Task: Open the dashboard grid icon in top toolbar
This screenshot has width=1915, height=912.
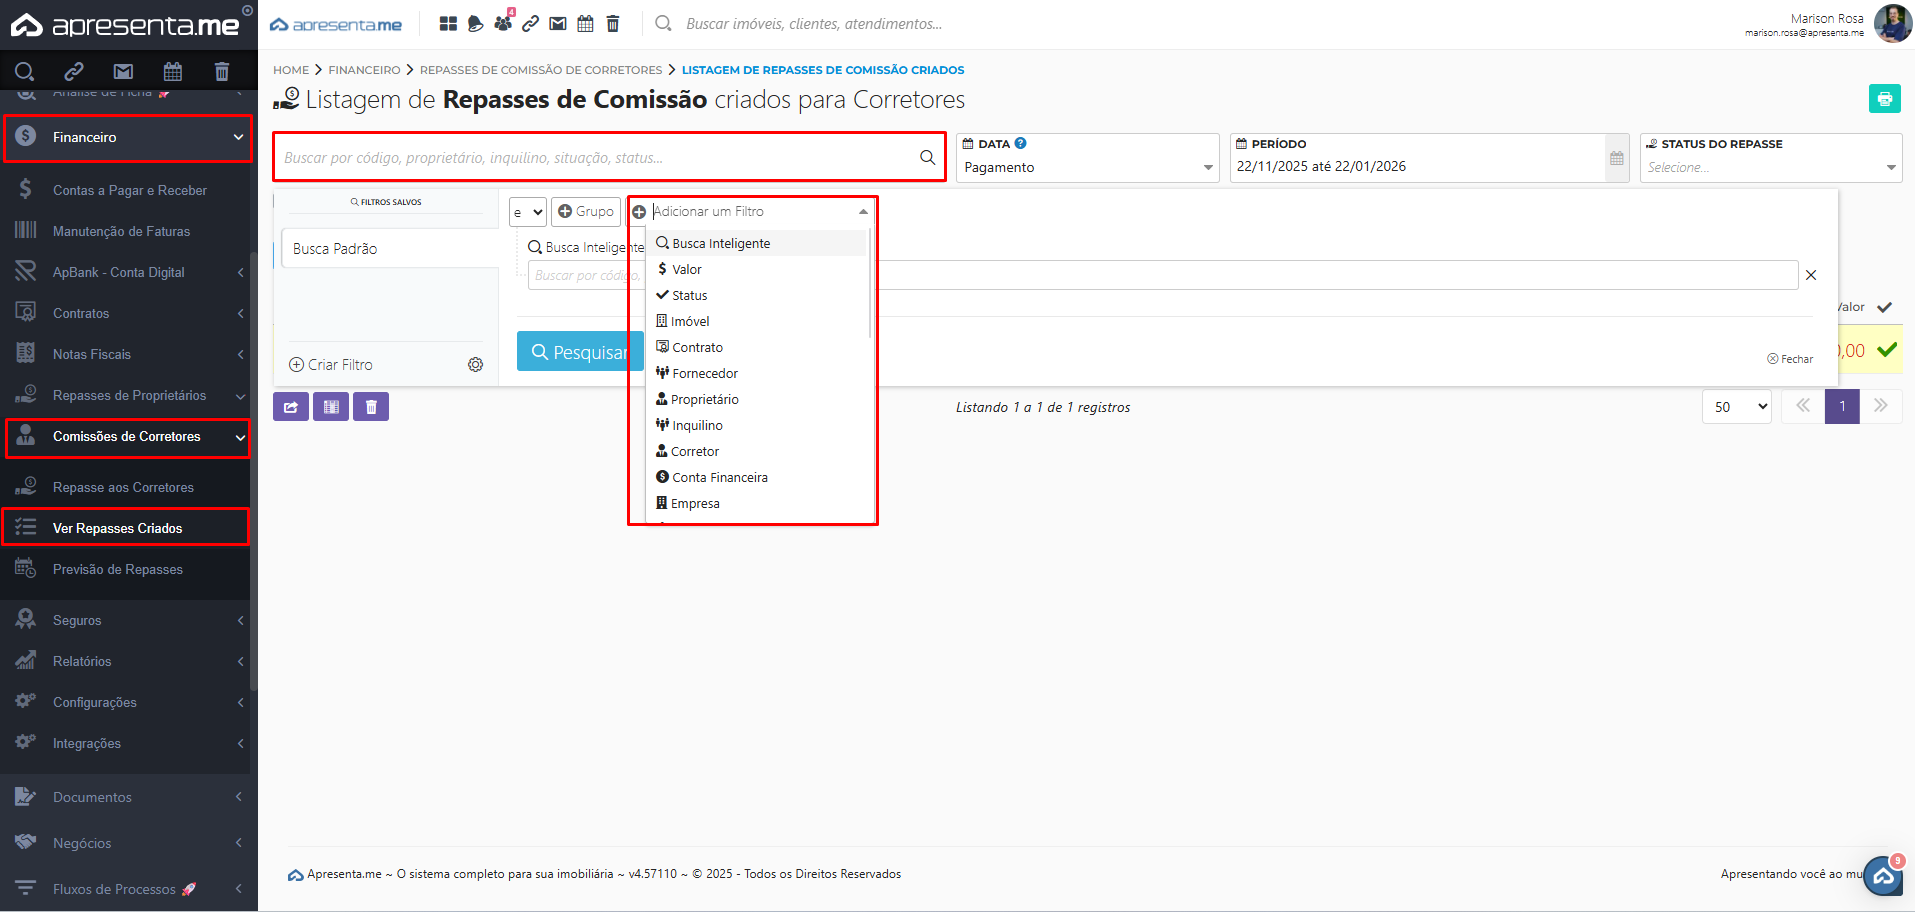Action: 448,24
